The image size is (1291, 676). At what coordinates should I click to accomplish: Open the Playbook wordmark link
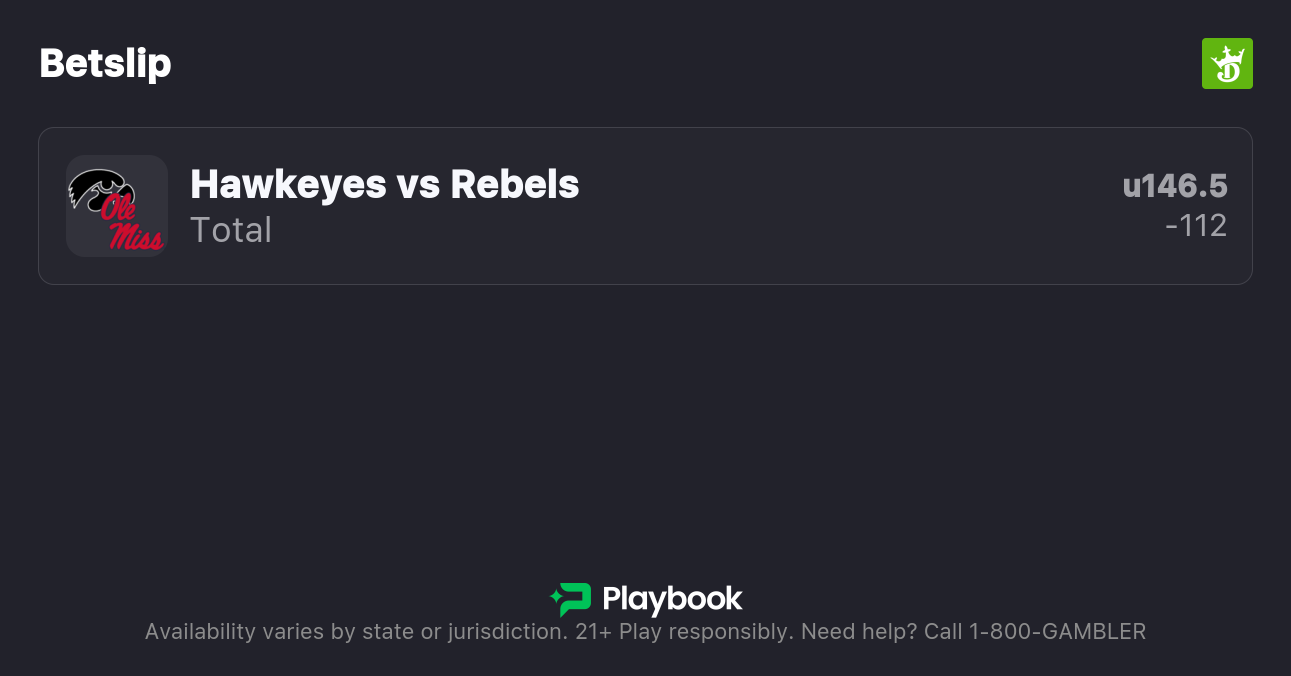[x=672, y=599]
